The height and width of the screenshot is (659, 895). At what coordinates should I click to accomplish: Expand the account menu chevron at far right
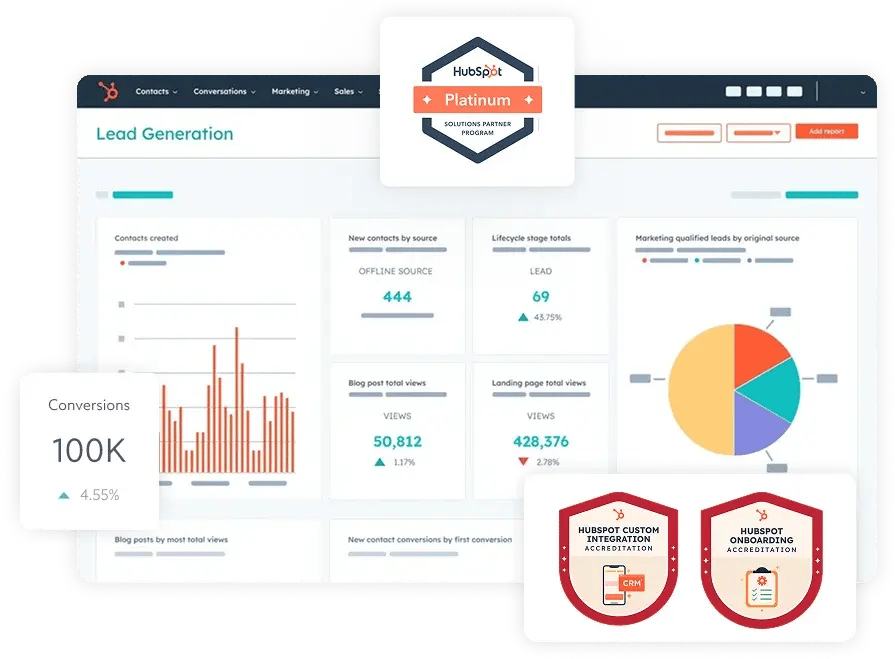pos(863,92)
